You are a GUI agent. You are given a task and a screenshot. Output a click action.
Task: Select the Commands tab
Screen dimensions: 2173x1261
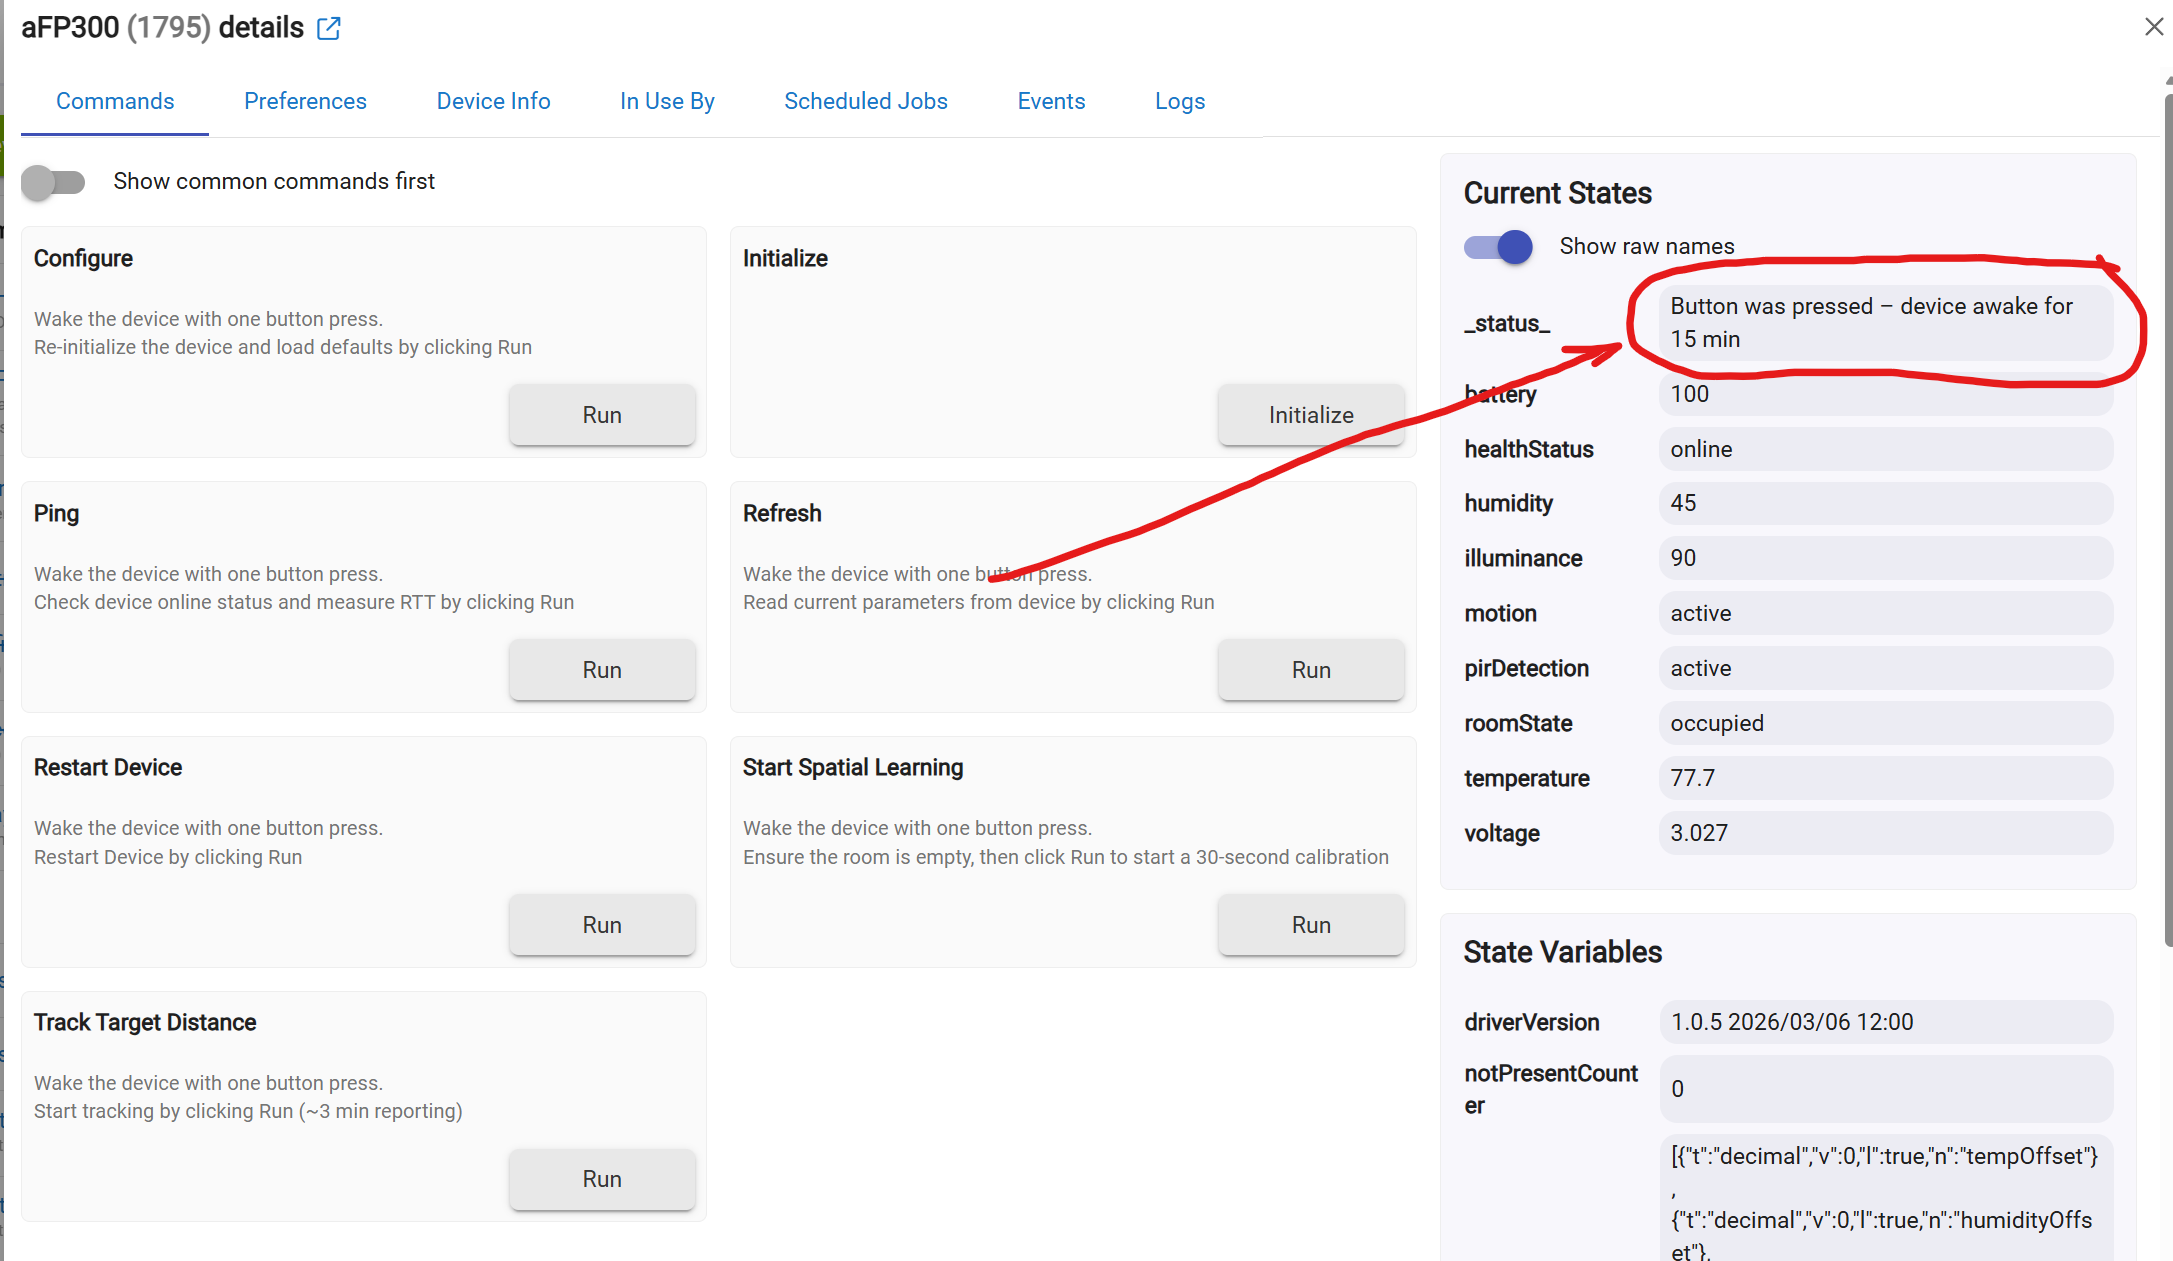click(x=115, y=101)
